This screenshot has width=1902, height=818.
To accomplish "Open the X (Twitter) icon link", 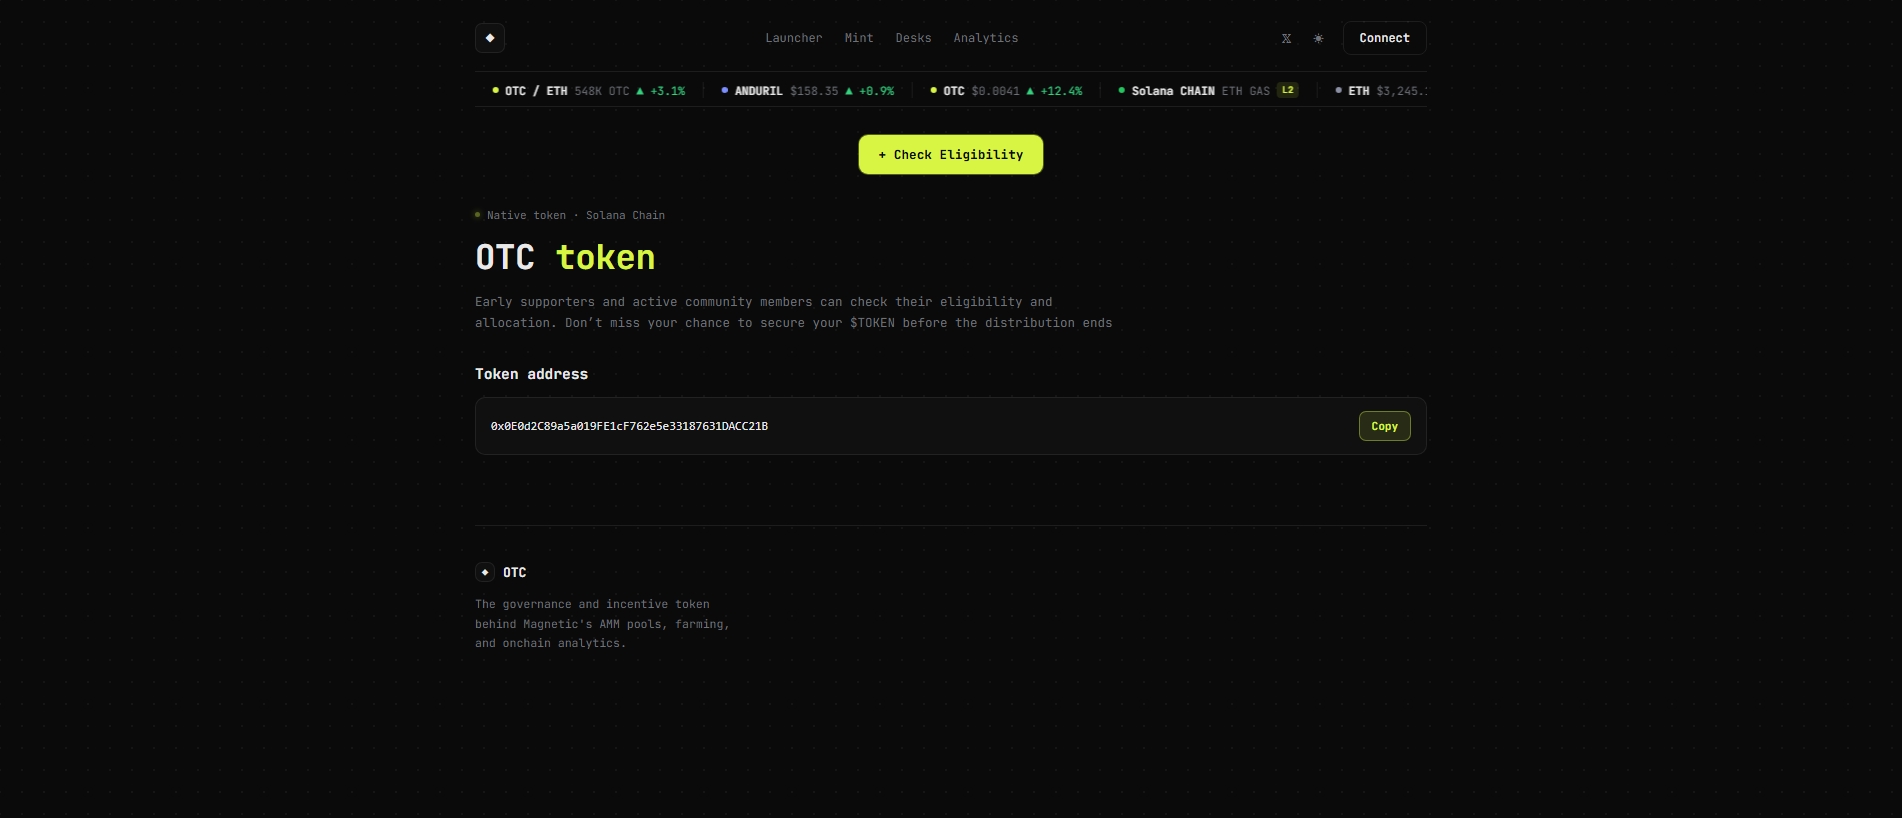I will 1286,39.
